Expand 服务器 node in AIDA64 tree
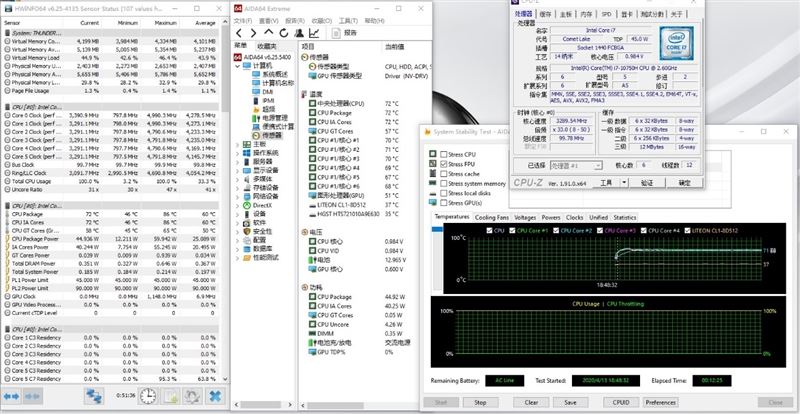Screen dimensions: 800x414 coord(237,162)
